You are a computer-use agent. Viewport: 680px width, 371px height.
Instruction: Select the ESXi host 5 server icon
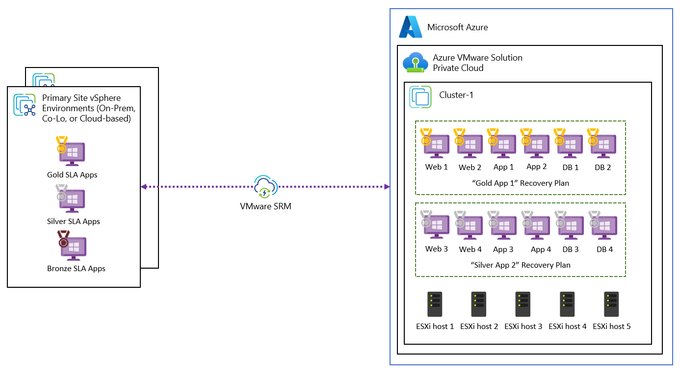[x=611, y=304]
